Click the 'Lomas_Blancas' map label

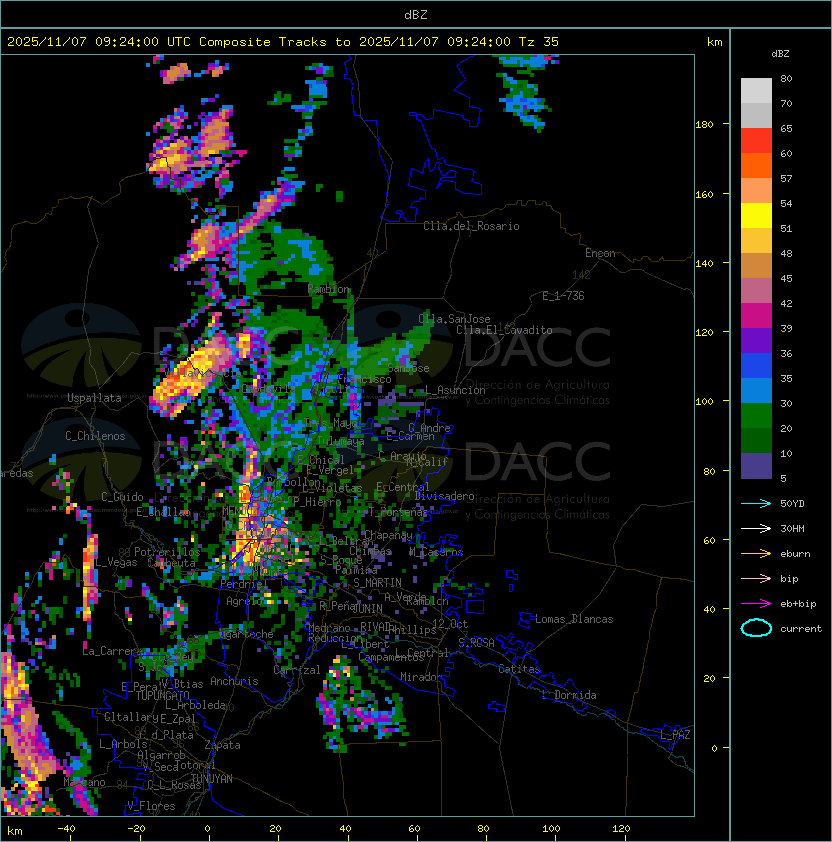(x=574, y=619)
